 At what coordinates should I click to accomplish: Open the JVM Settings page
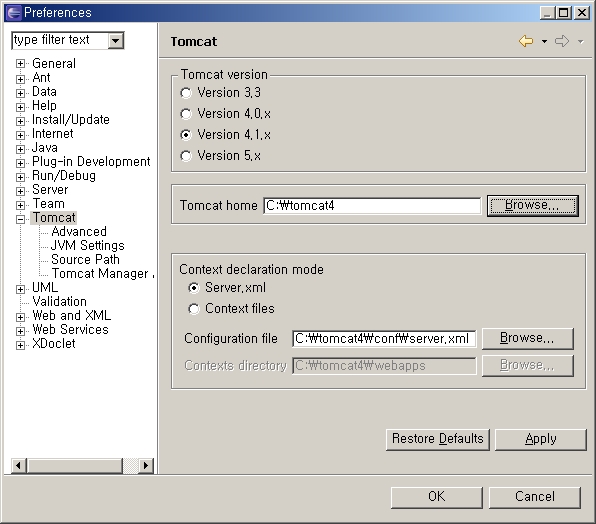pos(87,245)
